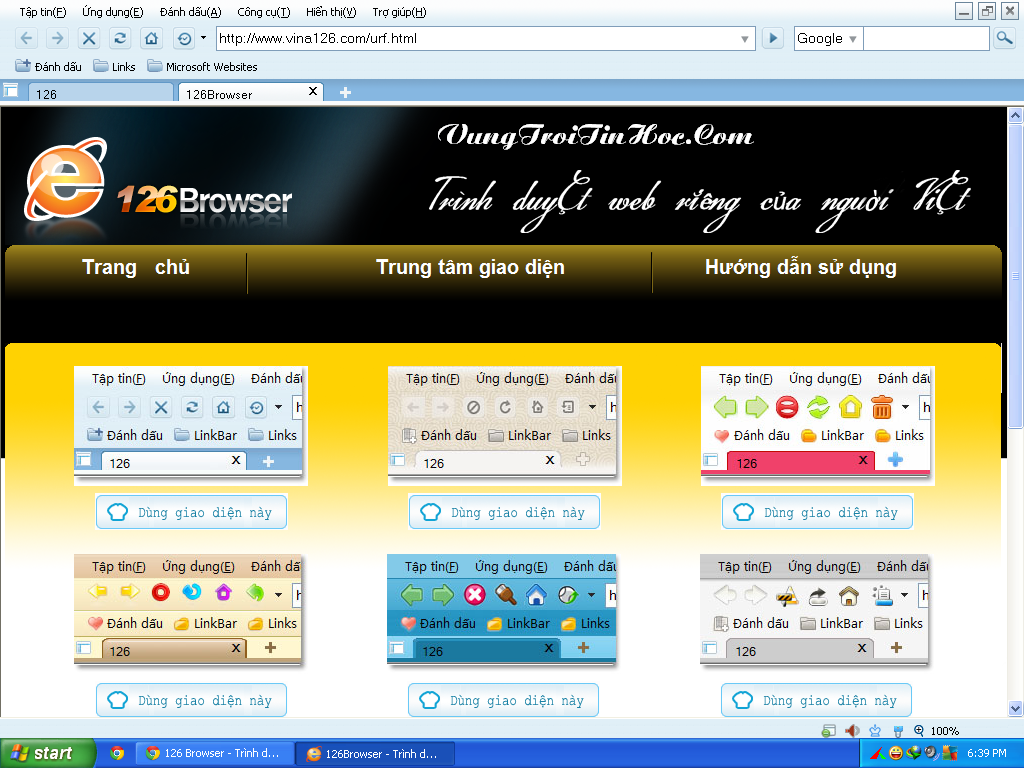This screenshot has width=1024, height=768.
Task: Click the beige patterned theme preview thumbnail
Action: (505, 425)
